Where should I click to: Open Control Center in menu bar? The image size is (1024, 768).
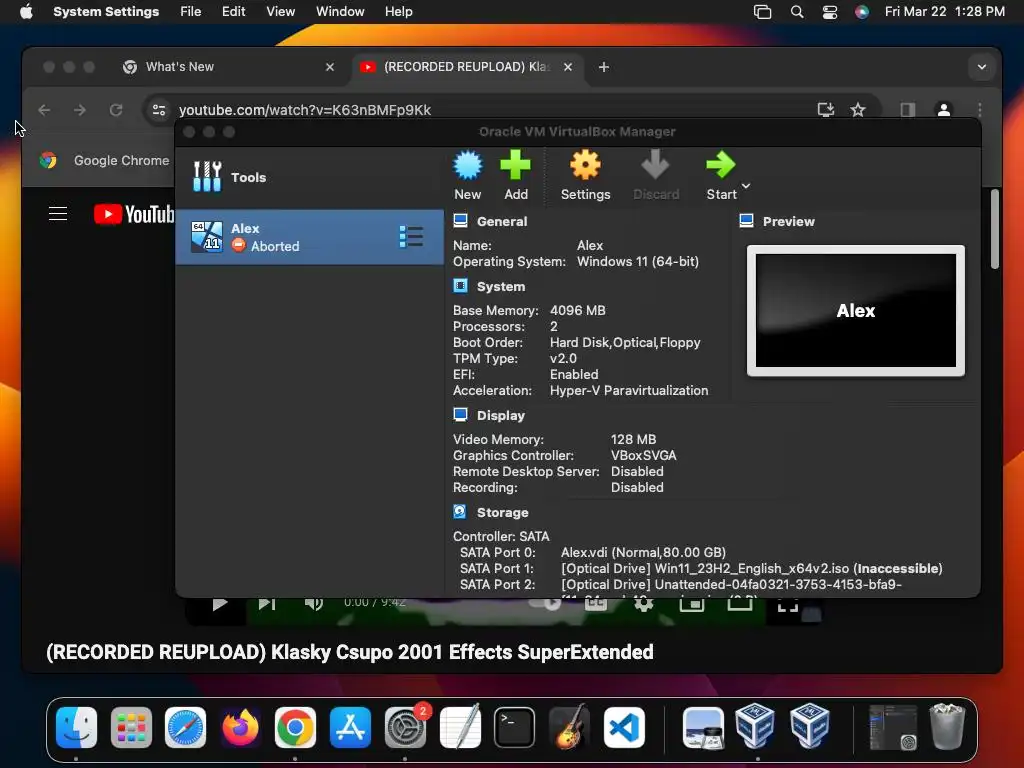point(829,12)
